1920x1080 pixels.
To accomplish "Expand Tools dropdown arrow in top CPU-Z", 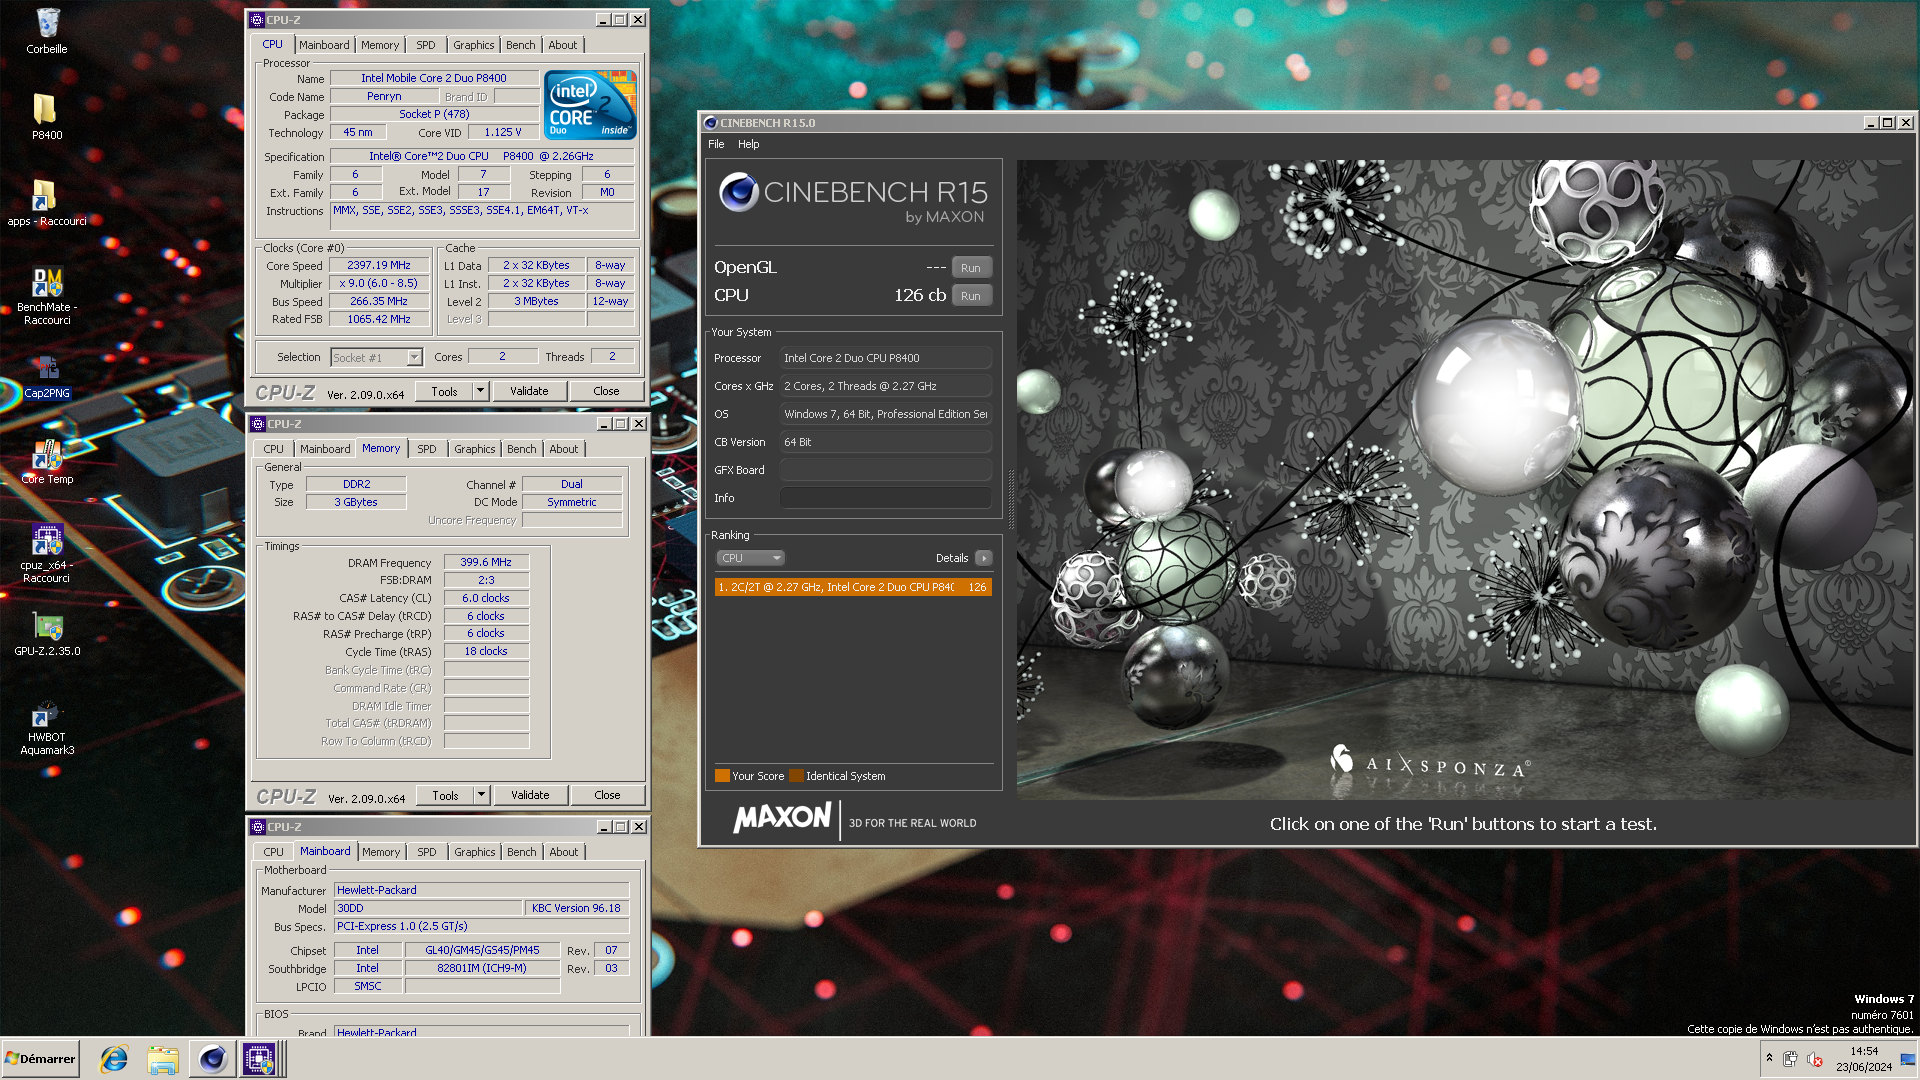I will pyautogui.click(x=480, y=391).
